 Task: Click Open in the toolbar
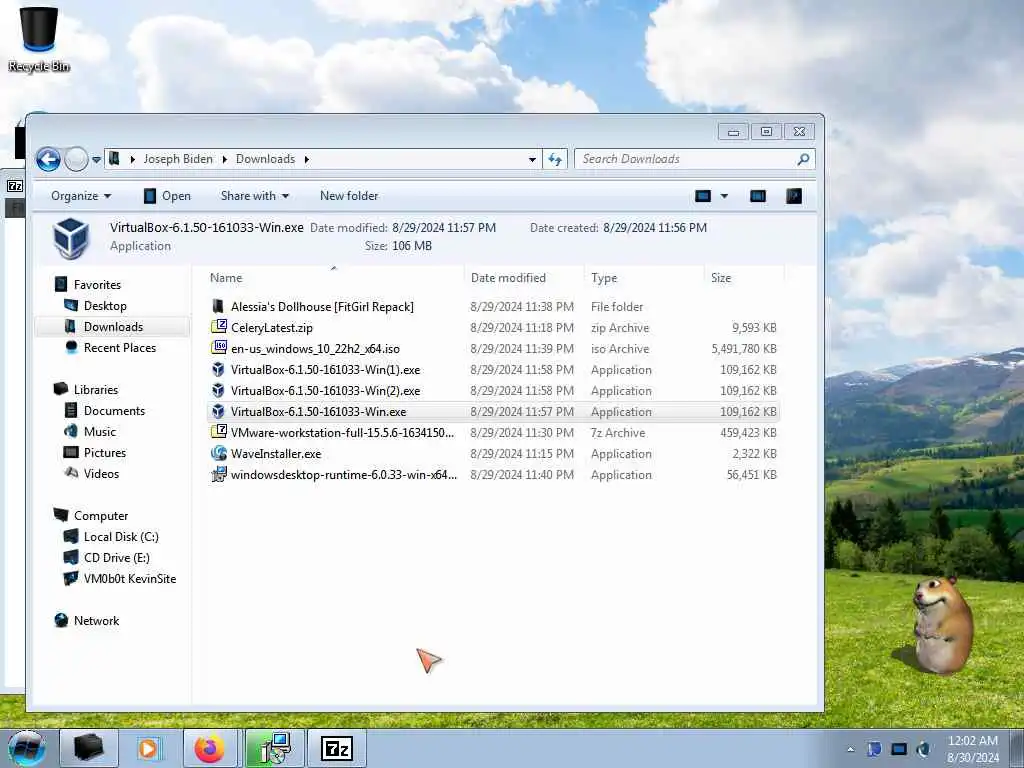click(167, 196)
